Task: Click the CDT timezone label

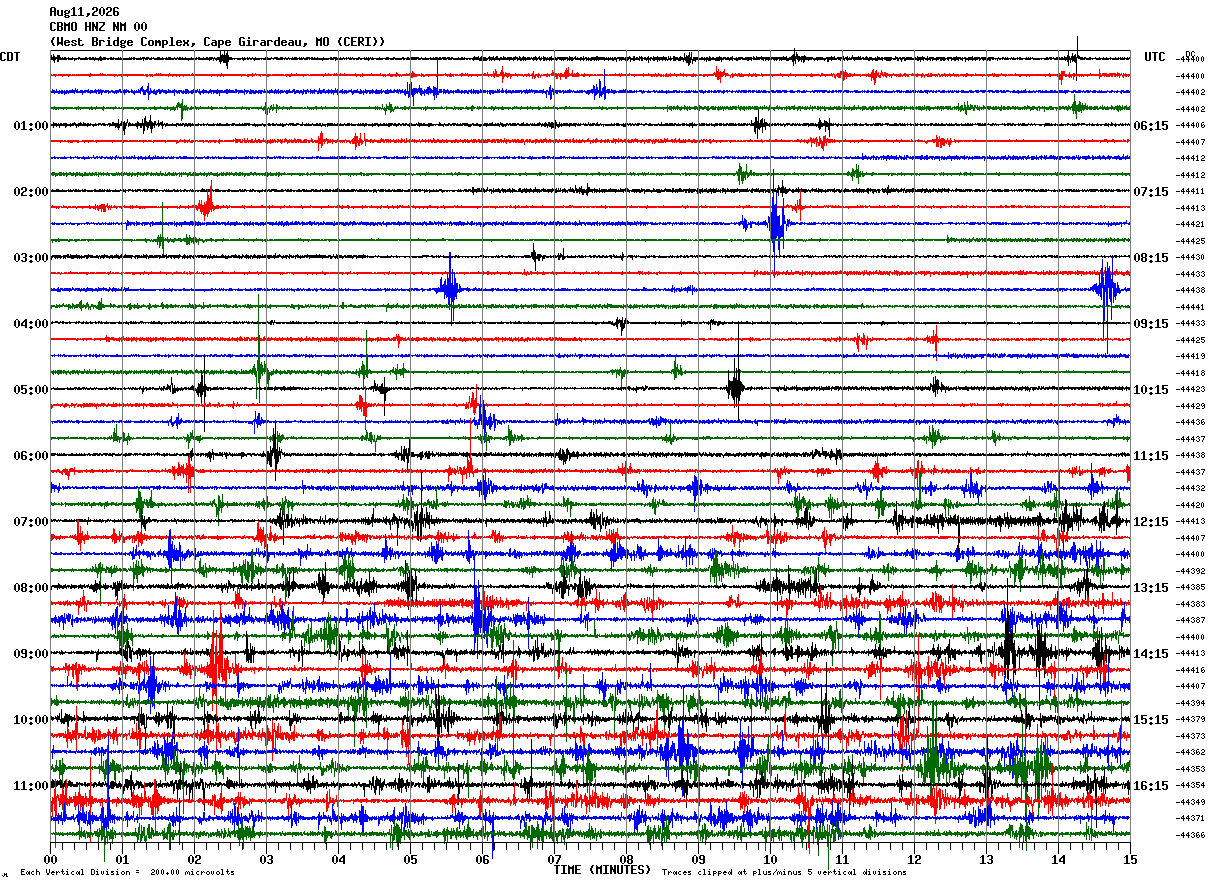Action: point(10,57)
